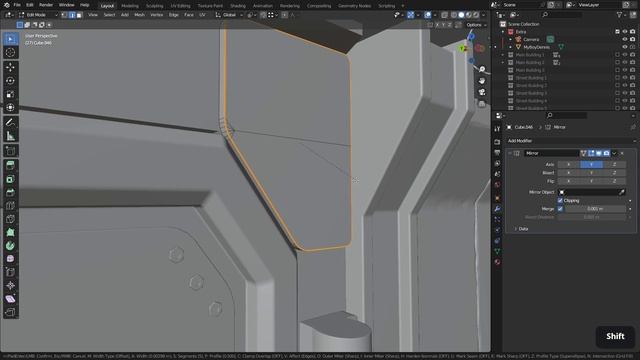Select the Extrude Region tool
The height and width of the screenshot is (360, 640).
coord(10,165)
